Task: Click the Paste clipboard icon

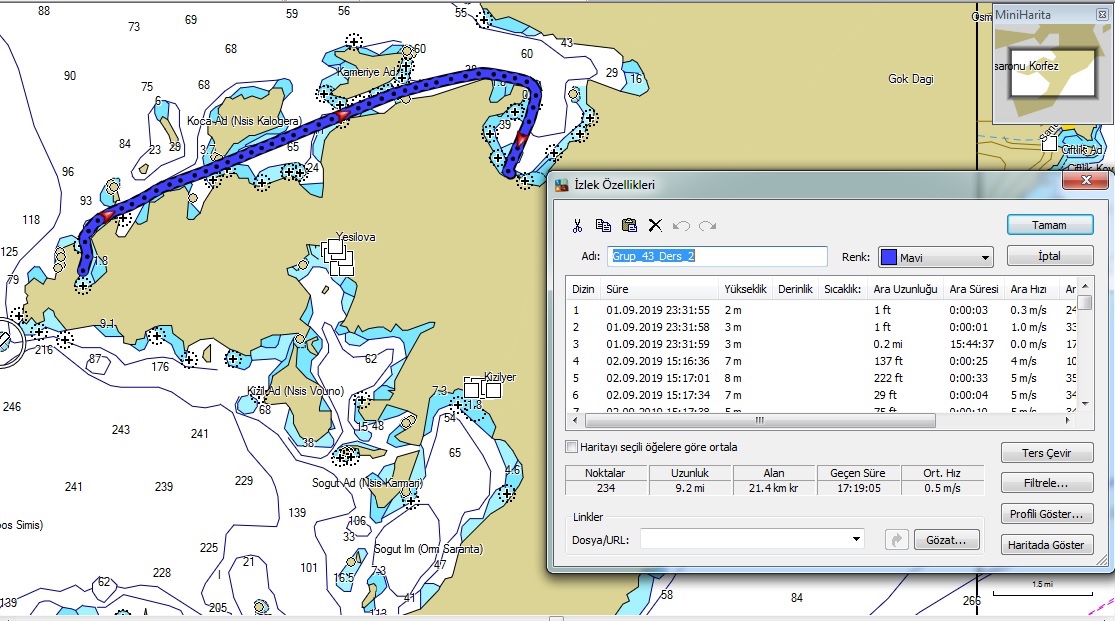Action: click(x=629, y=225)
